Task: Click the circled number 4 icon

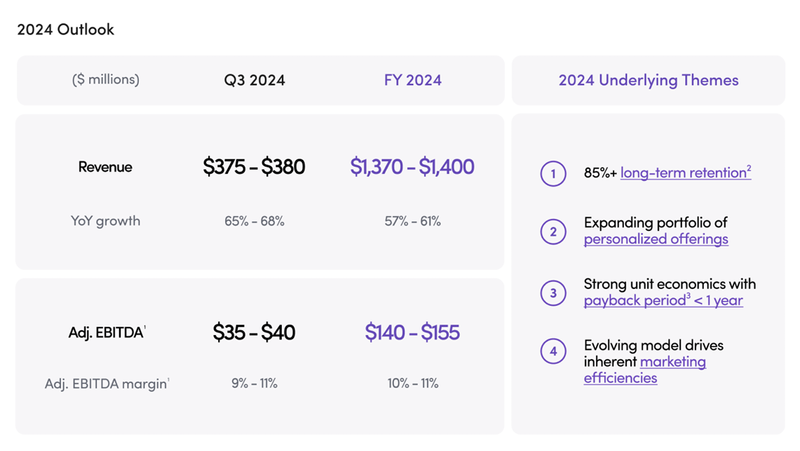Action: click(553, 352)
